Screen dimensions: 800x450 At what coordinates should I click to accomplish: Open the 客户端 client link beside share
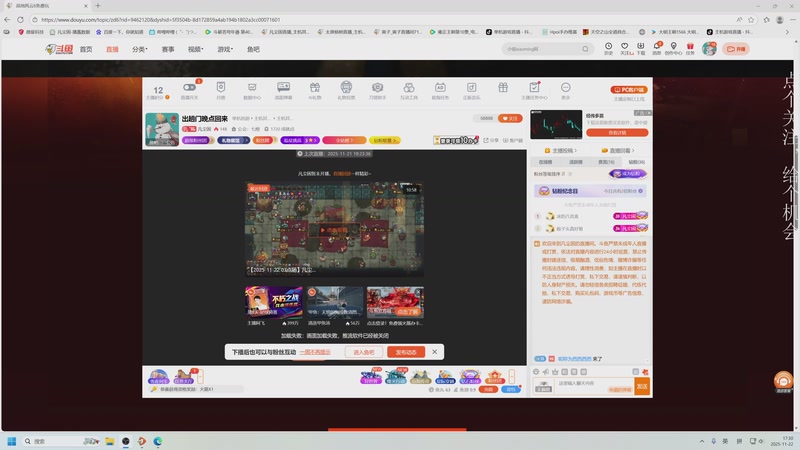tap(513, 140)
